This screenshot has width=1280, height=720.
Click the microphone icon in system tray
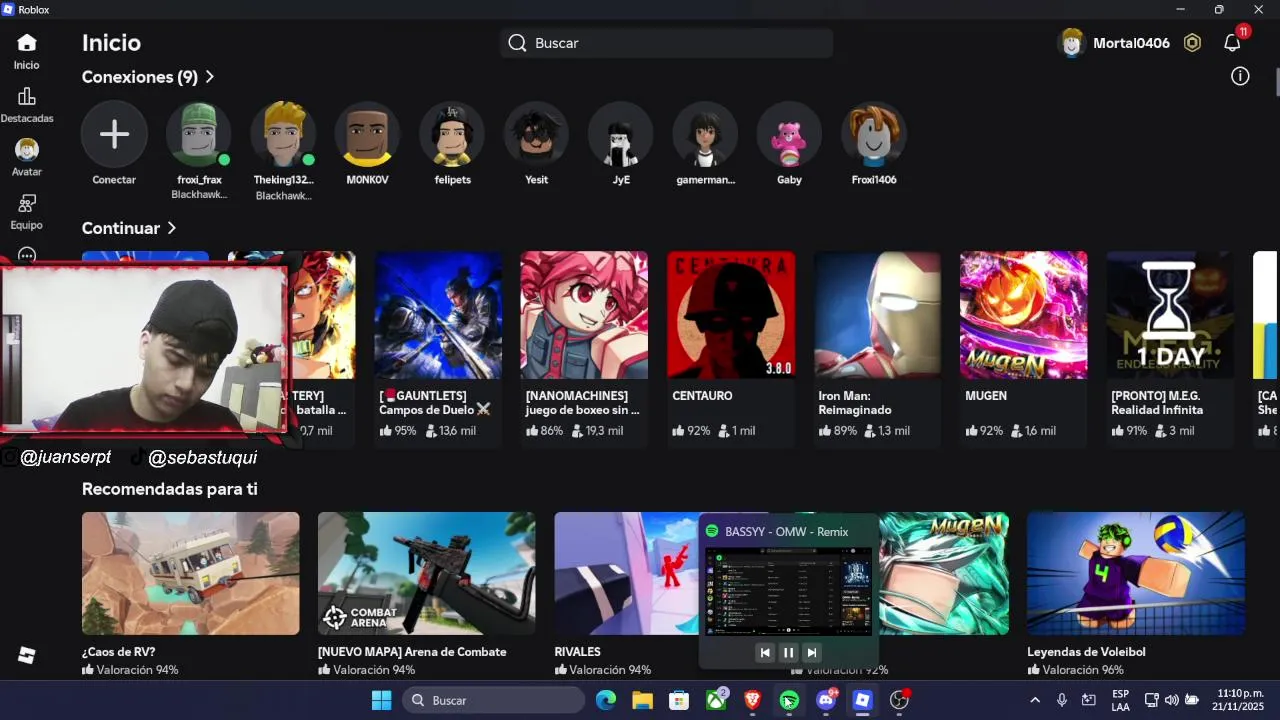1062,700
